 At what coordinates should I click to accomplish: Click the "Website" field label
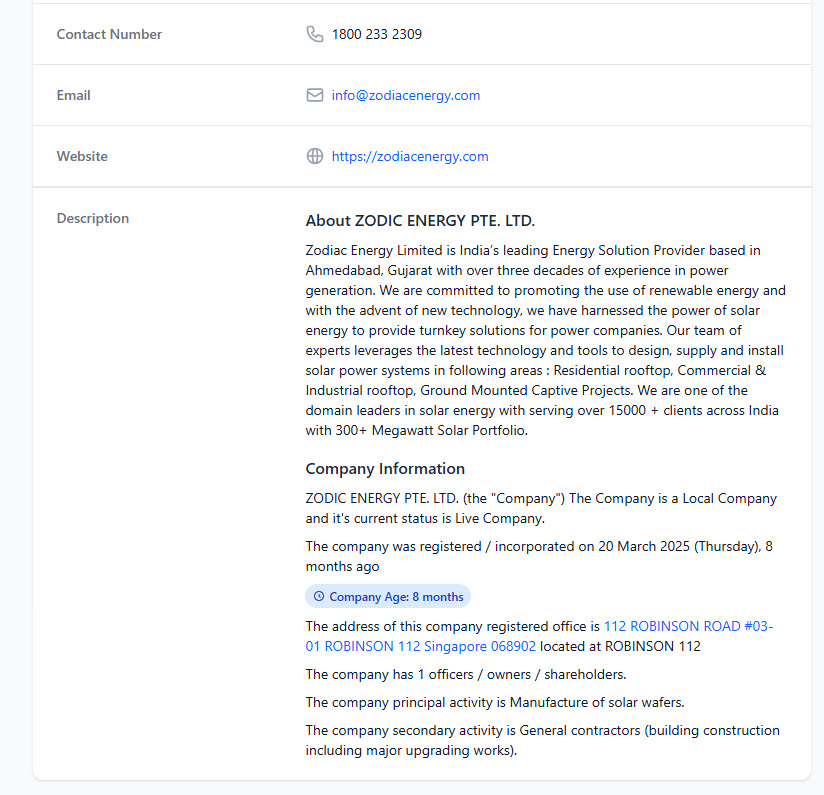coord(82,156)
